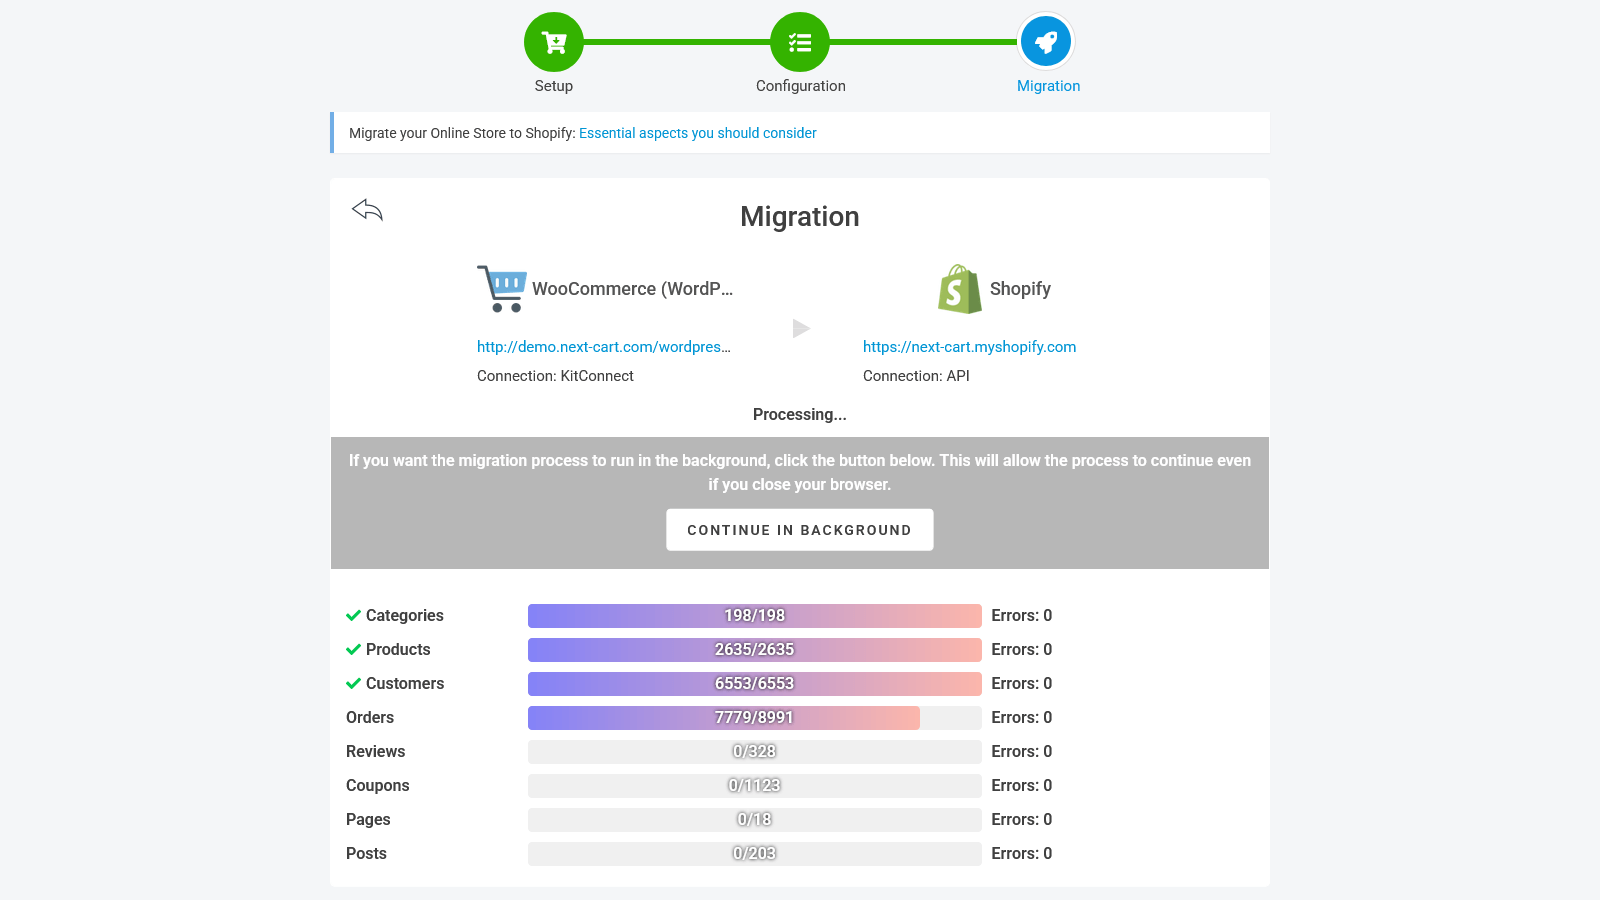Open the Essential aspects you should consider link

[x=698, y=133]
